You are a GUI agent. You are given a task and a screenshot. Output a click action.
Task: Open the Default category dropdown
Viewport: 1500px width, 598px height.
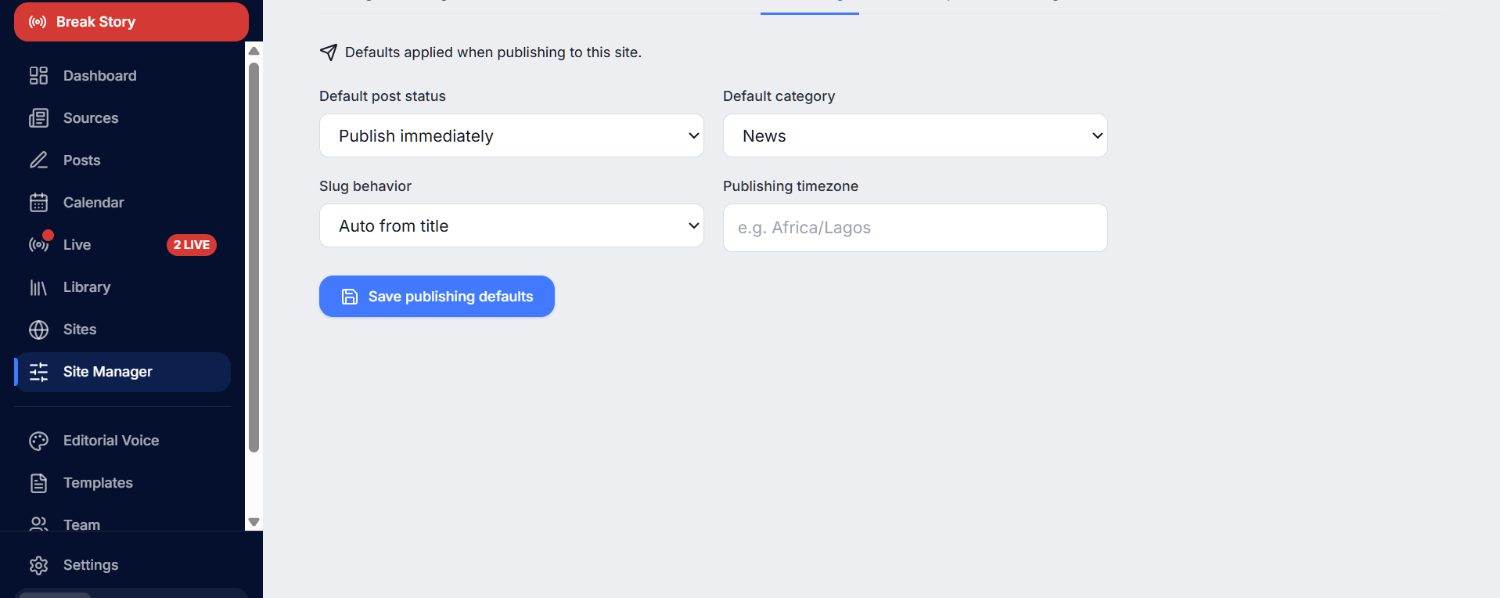[915, 135]
